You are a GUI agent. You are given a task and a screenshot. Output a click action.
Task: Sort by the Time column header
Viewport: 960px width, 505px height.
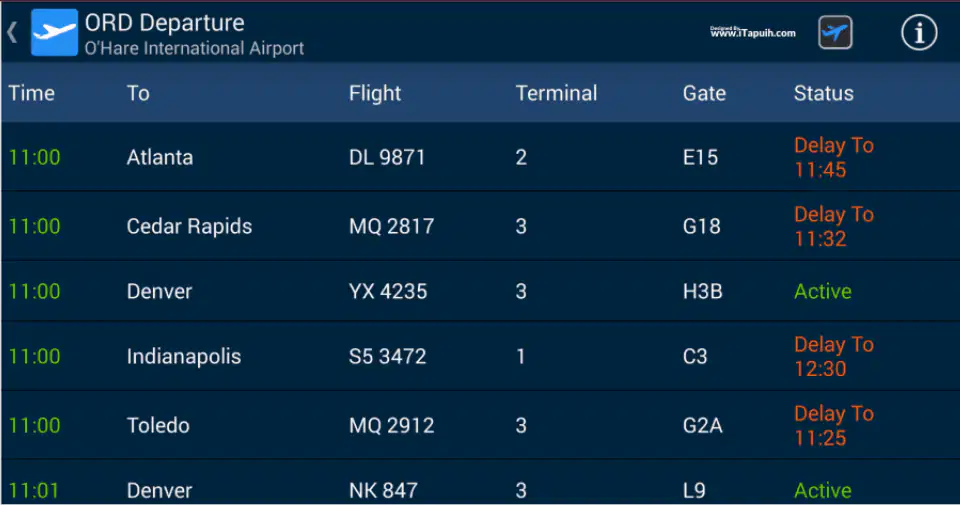[31, 93]
